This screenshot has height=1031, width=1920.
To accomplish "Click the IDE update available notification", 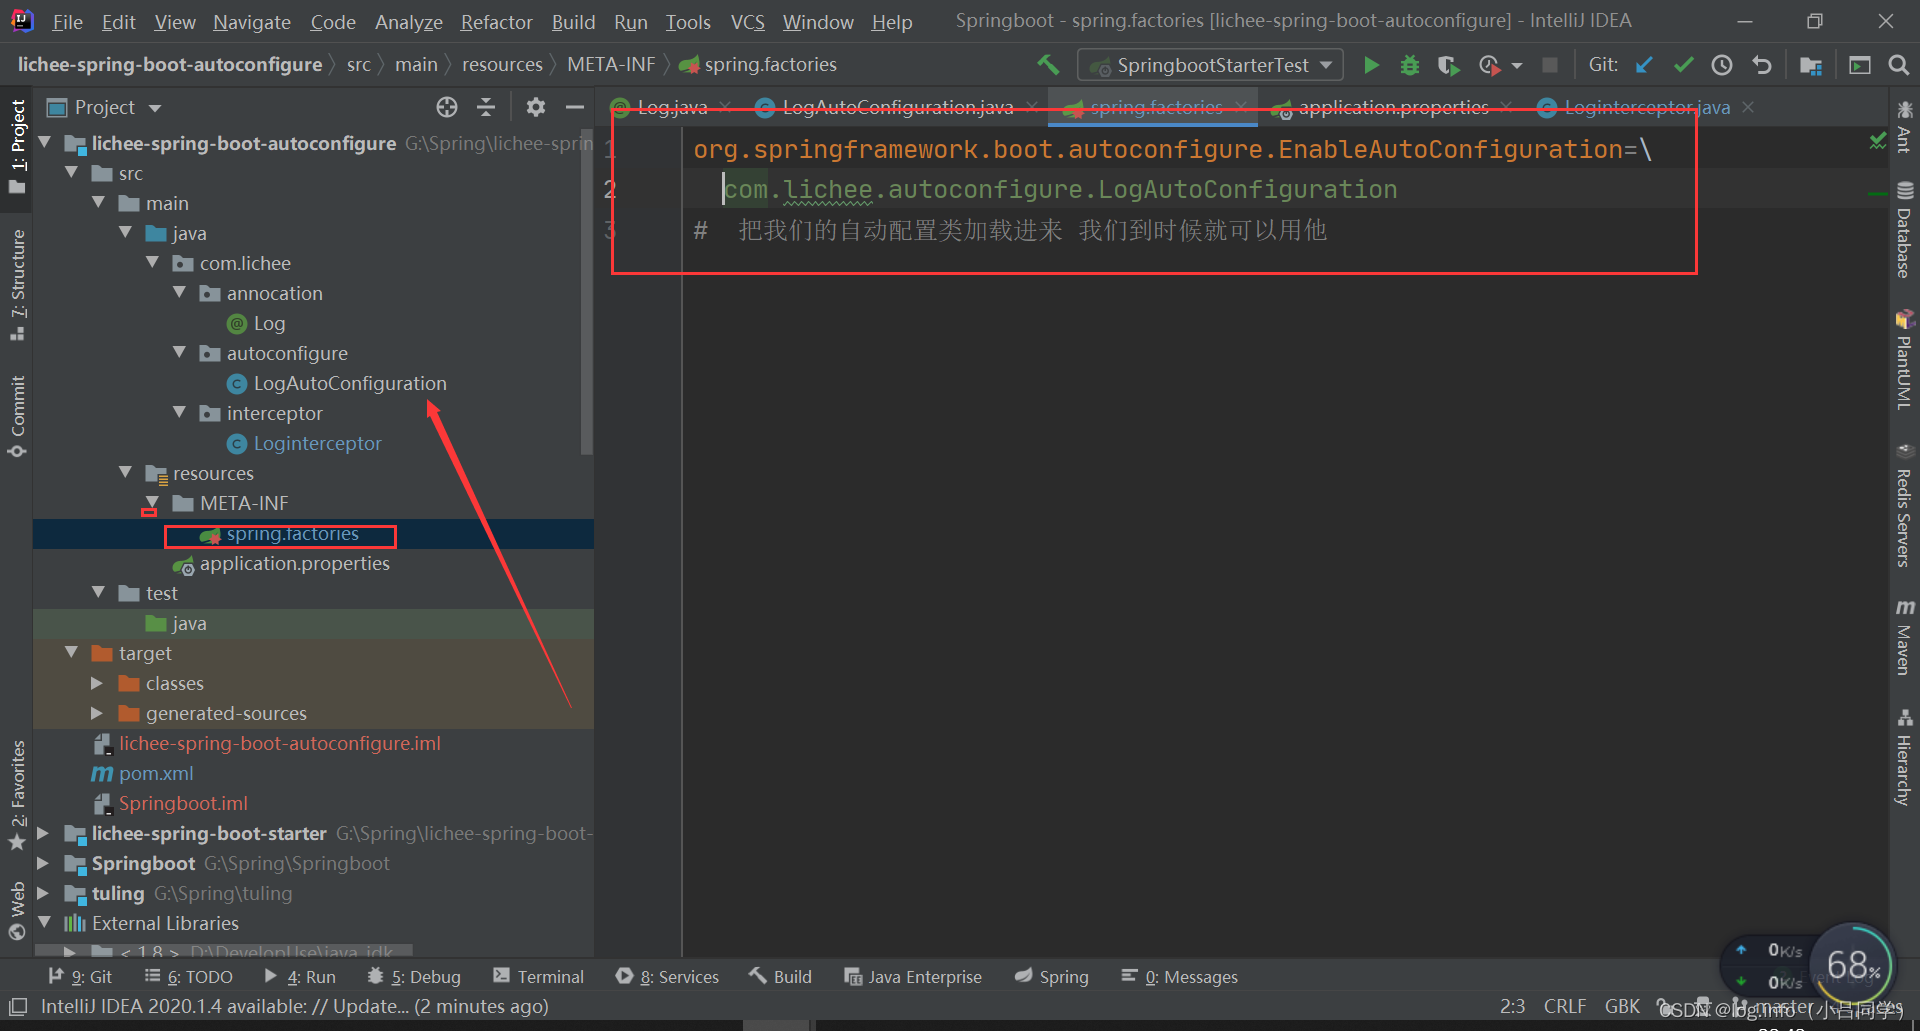I will pos(294,1006).
